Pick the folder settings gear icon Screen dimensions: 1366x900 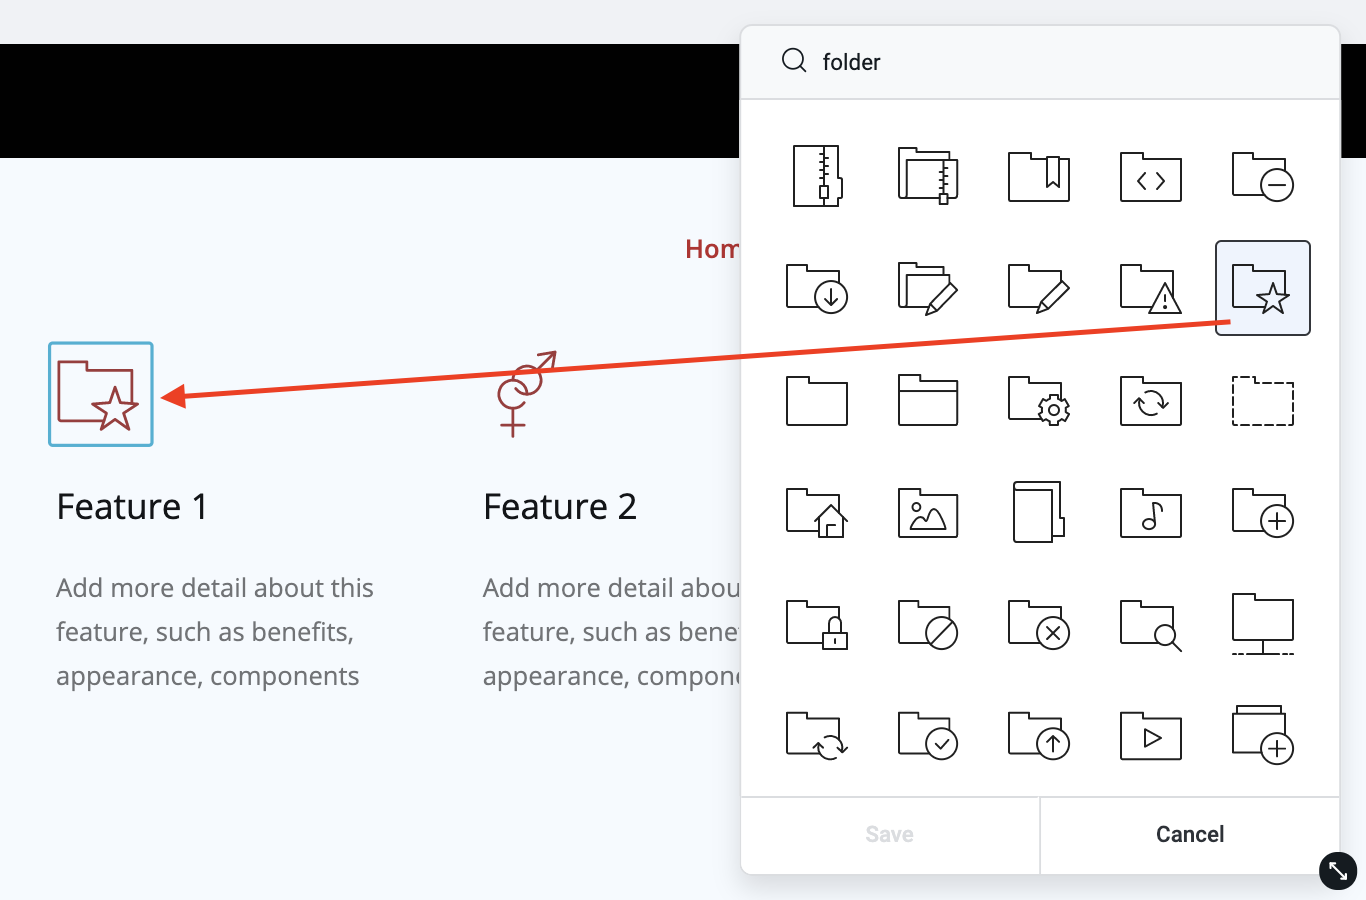1039,400
